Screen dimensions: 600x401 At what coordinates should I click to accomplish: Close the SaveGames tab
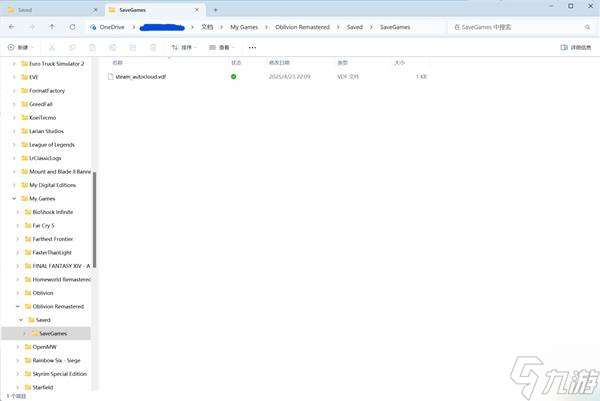pyautogui.click(x=197, y=10)
